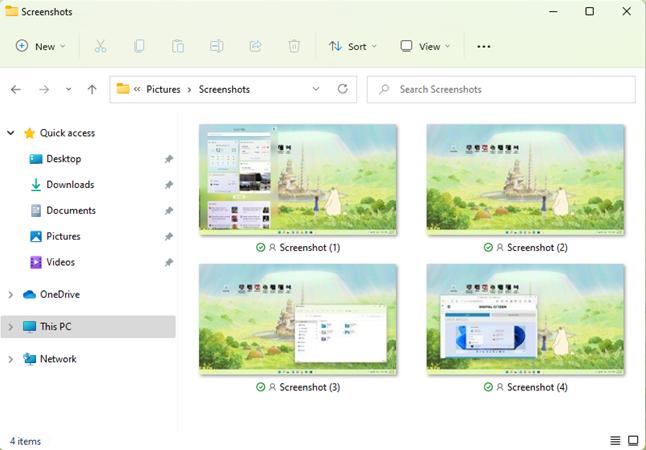Open the View menu
The height and width of the screenshot is (450, 646).
tap(425, 46)
